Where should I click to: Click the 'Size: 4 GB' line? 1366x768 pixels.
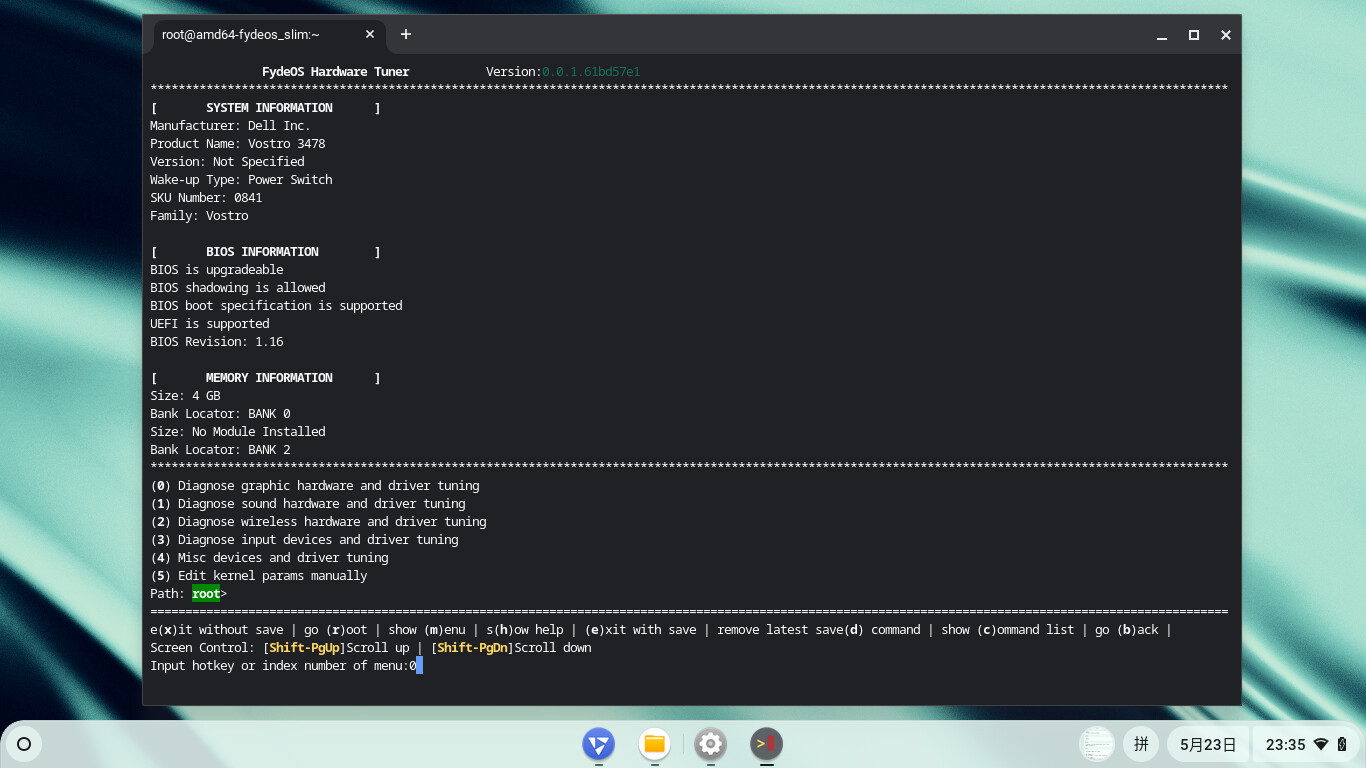[185, 396]
